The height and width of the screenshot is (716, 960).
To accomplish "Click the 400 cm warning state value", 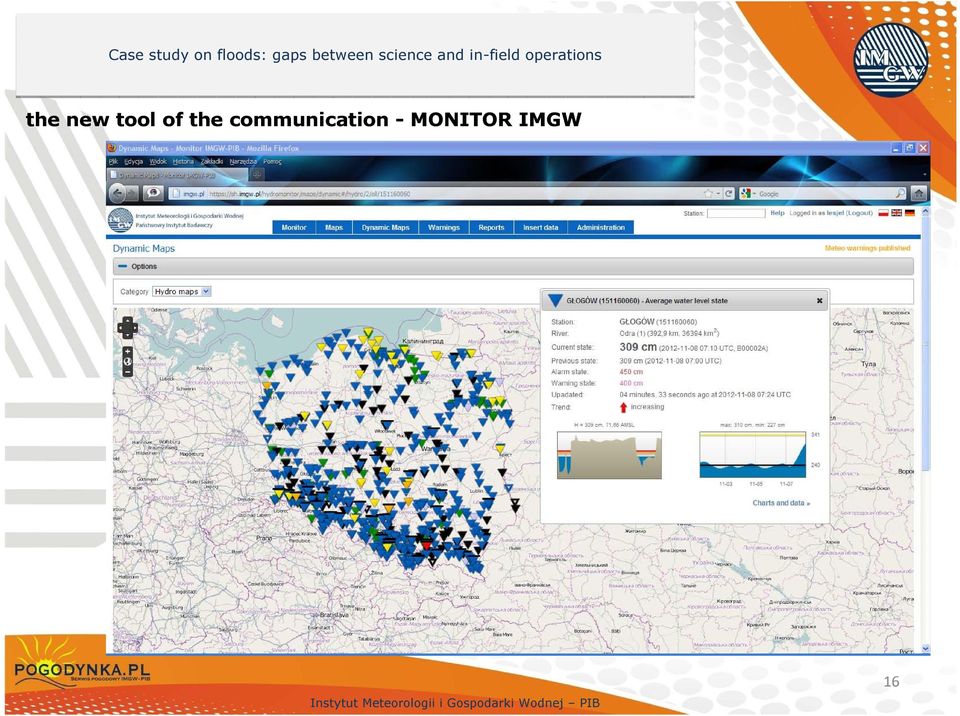I will coord(631,383).
